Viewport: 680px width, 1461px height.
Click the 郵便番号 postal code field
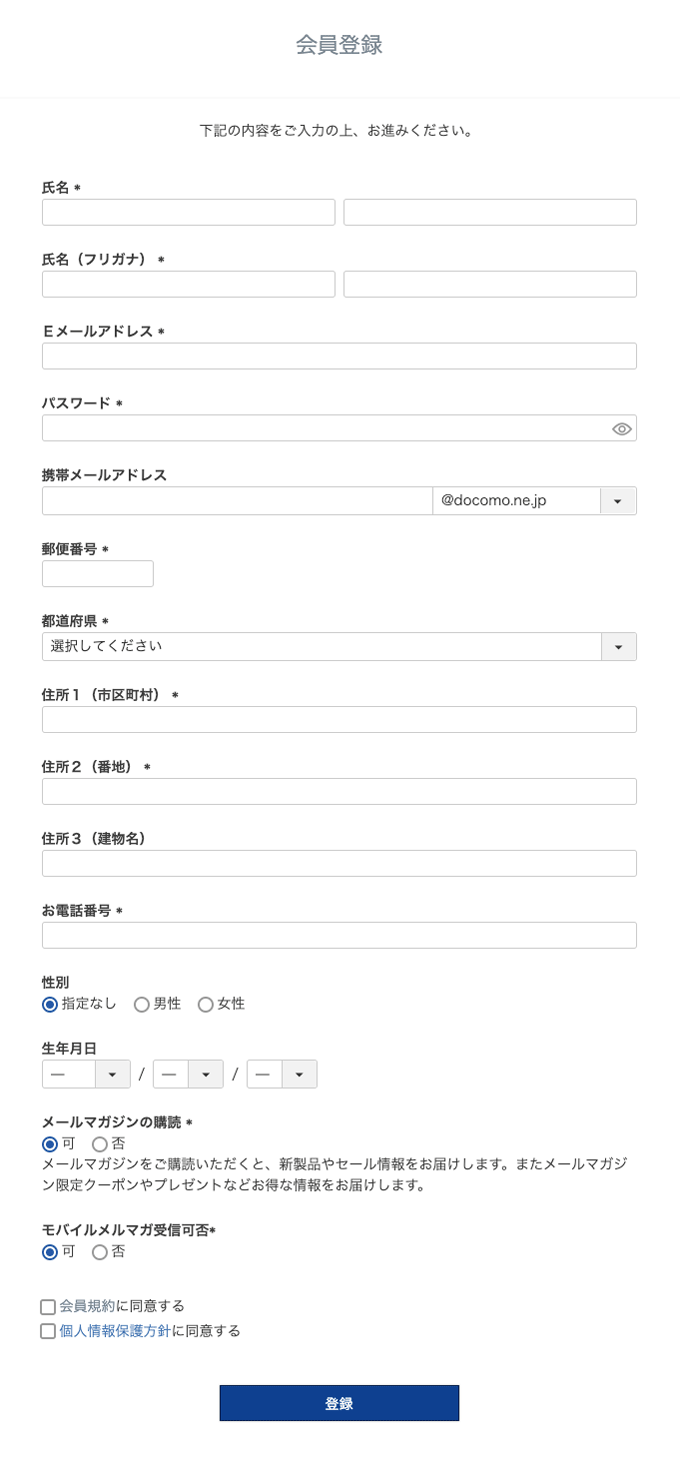tap(97, 574)
